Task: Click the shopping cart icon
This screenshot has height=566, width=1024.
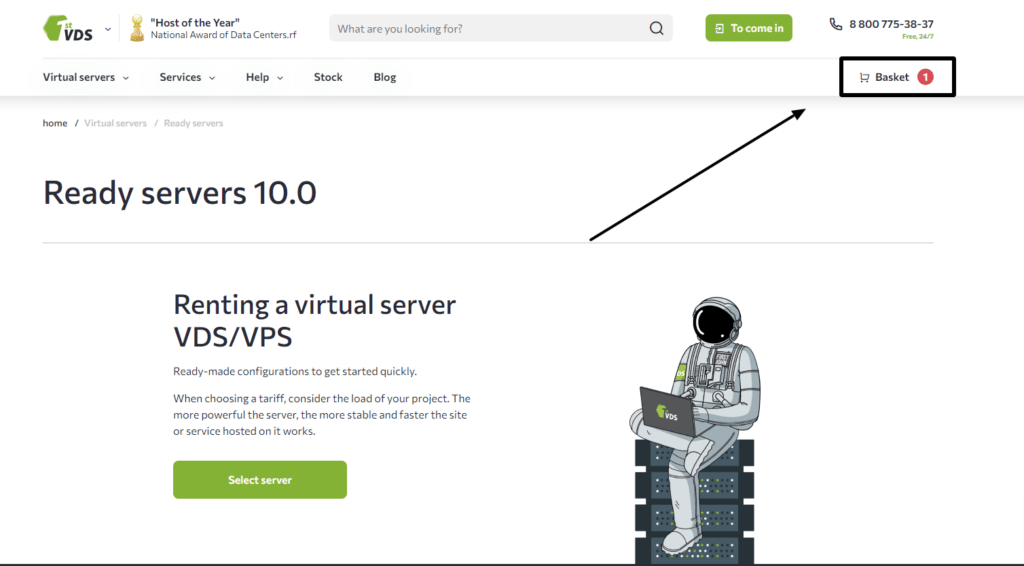Action: 864,78
